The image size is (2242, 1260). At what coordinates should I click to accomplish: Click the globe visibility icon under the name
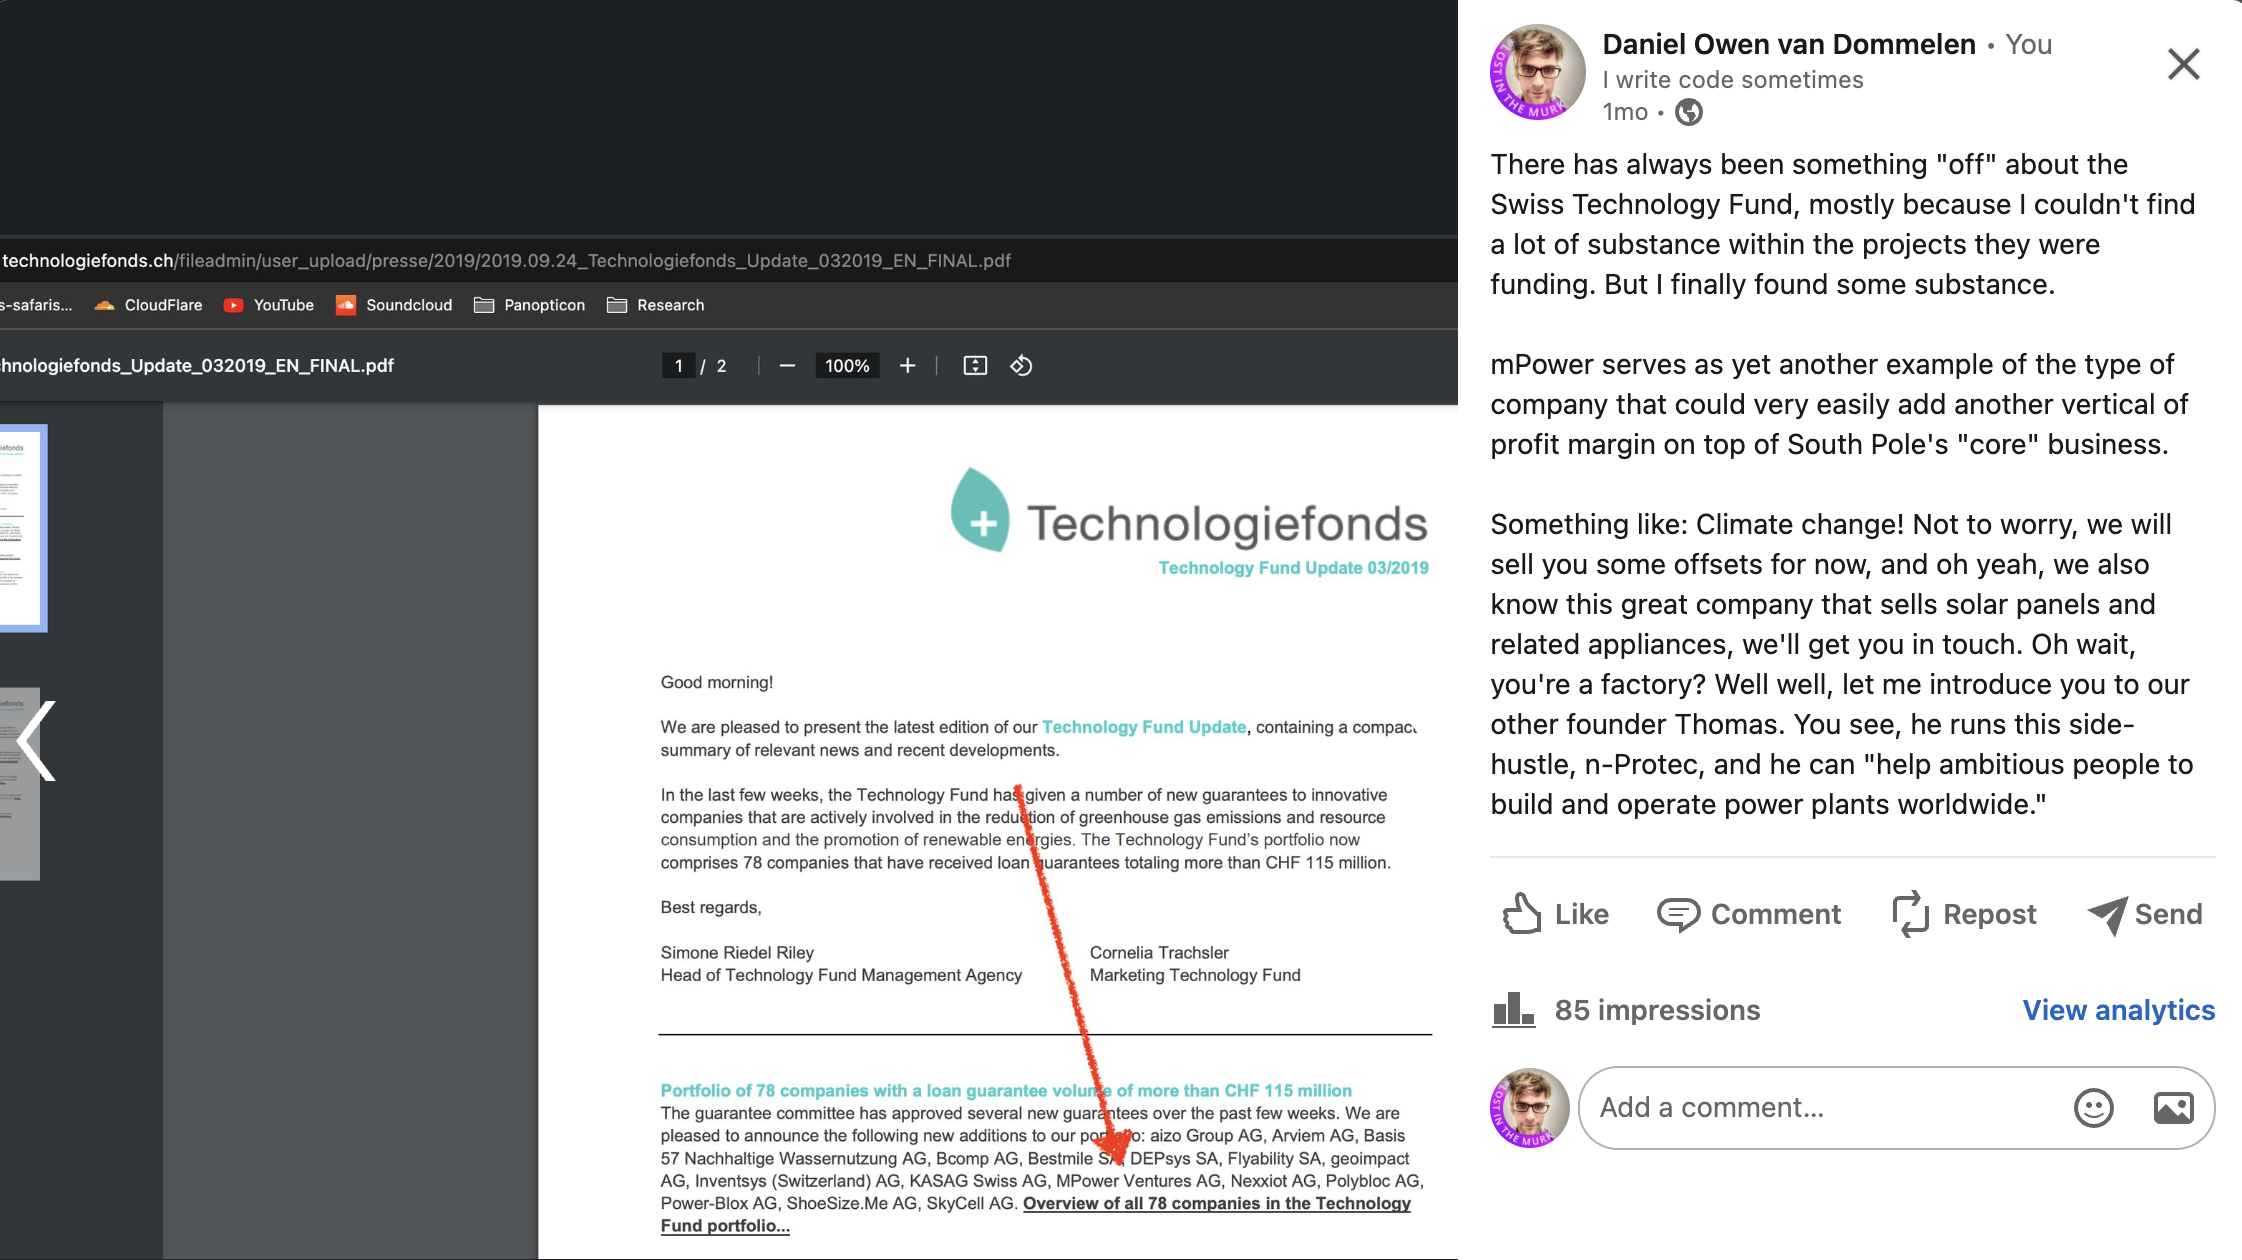click(1688, 112)
